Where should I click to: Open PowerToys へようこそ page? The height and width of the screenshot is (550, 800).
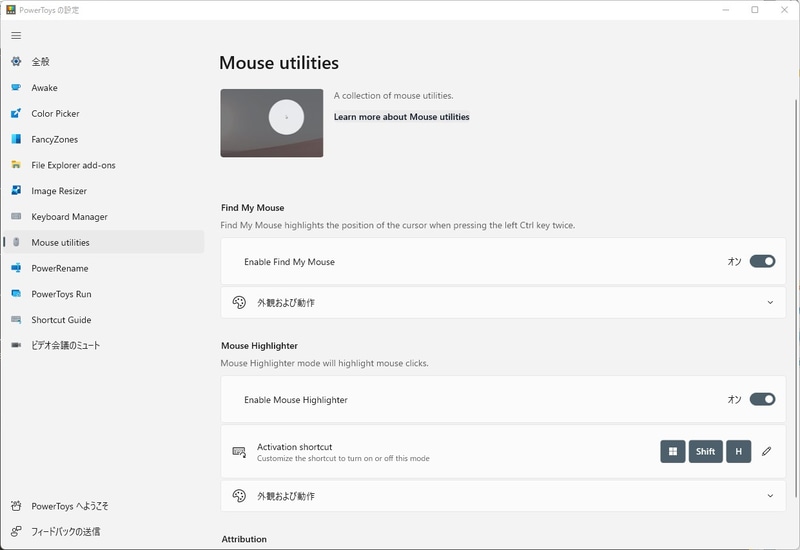104,506
